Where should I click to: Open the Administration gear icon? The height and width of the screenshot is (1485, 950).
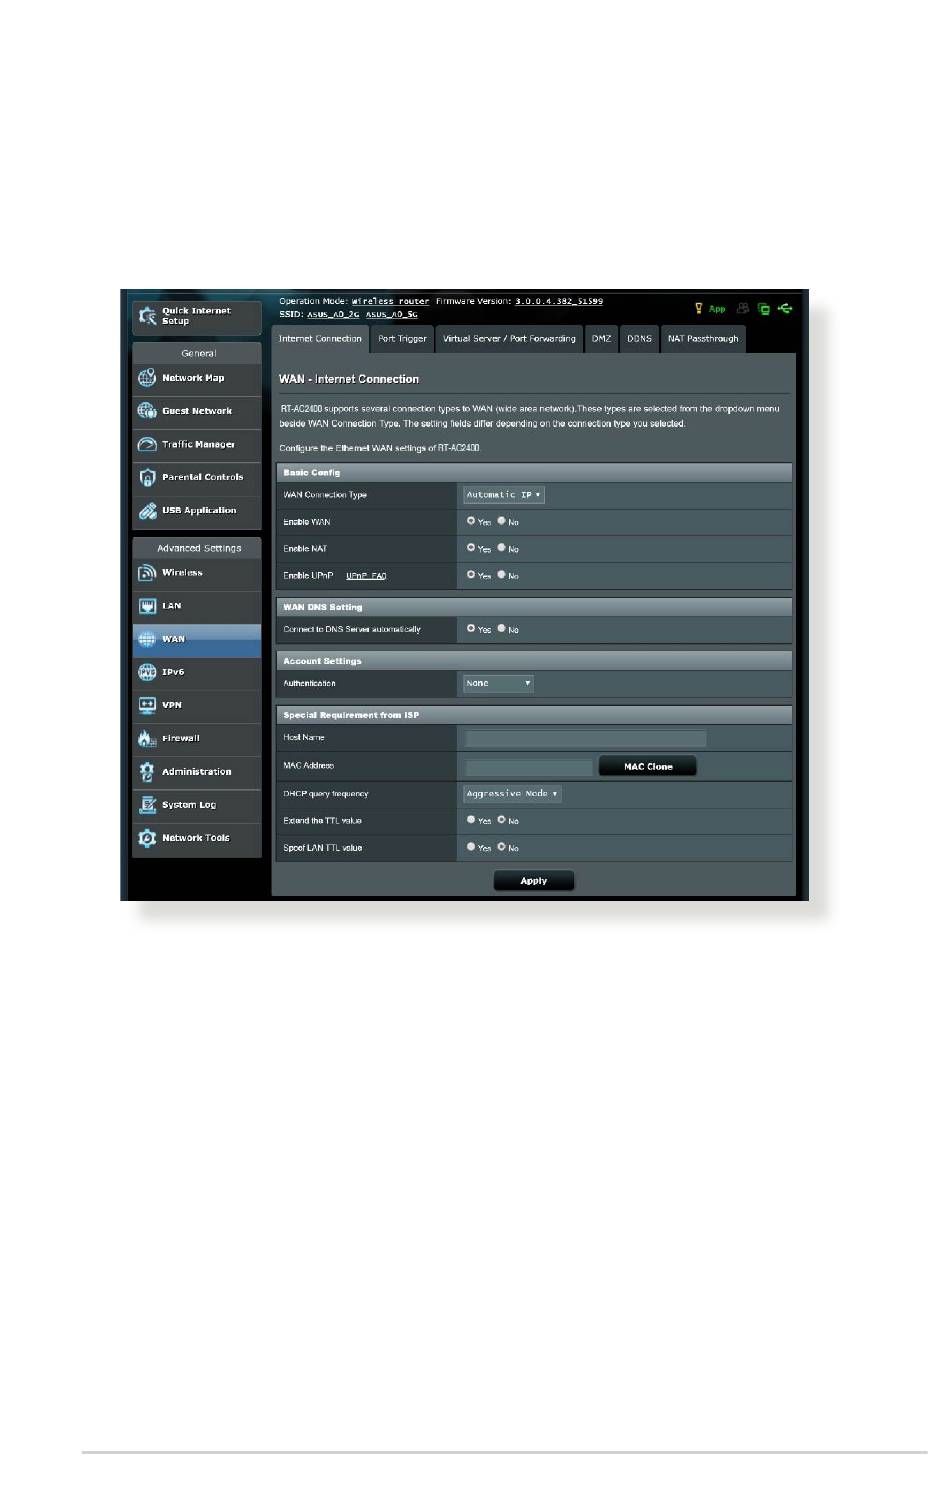click(x=147, y=771)
